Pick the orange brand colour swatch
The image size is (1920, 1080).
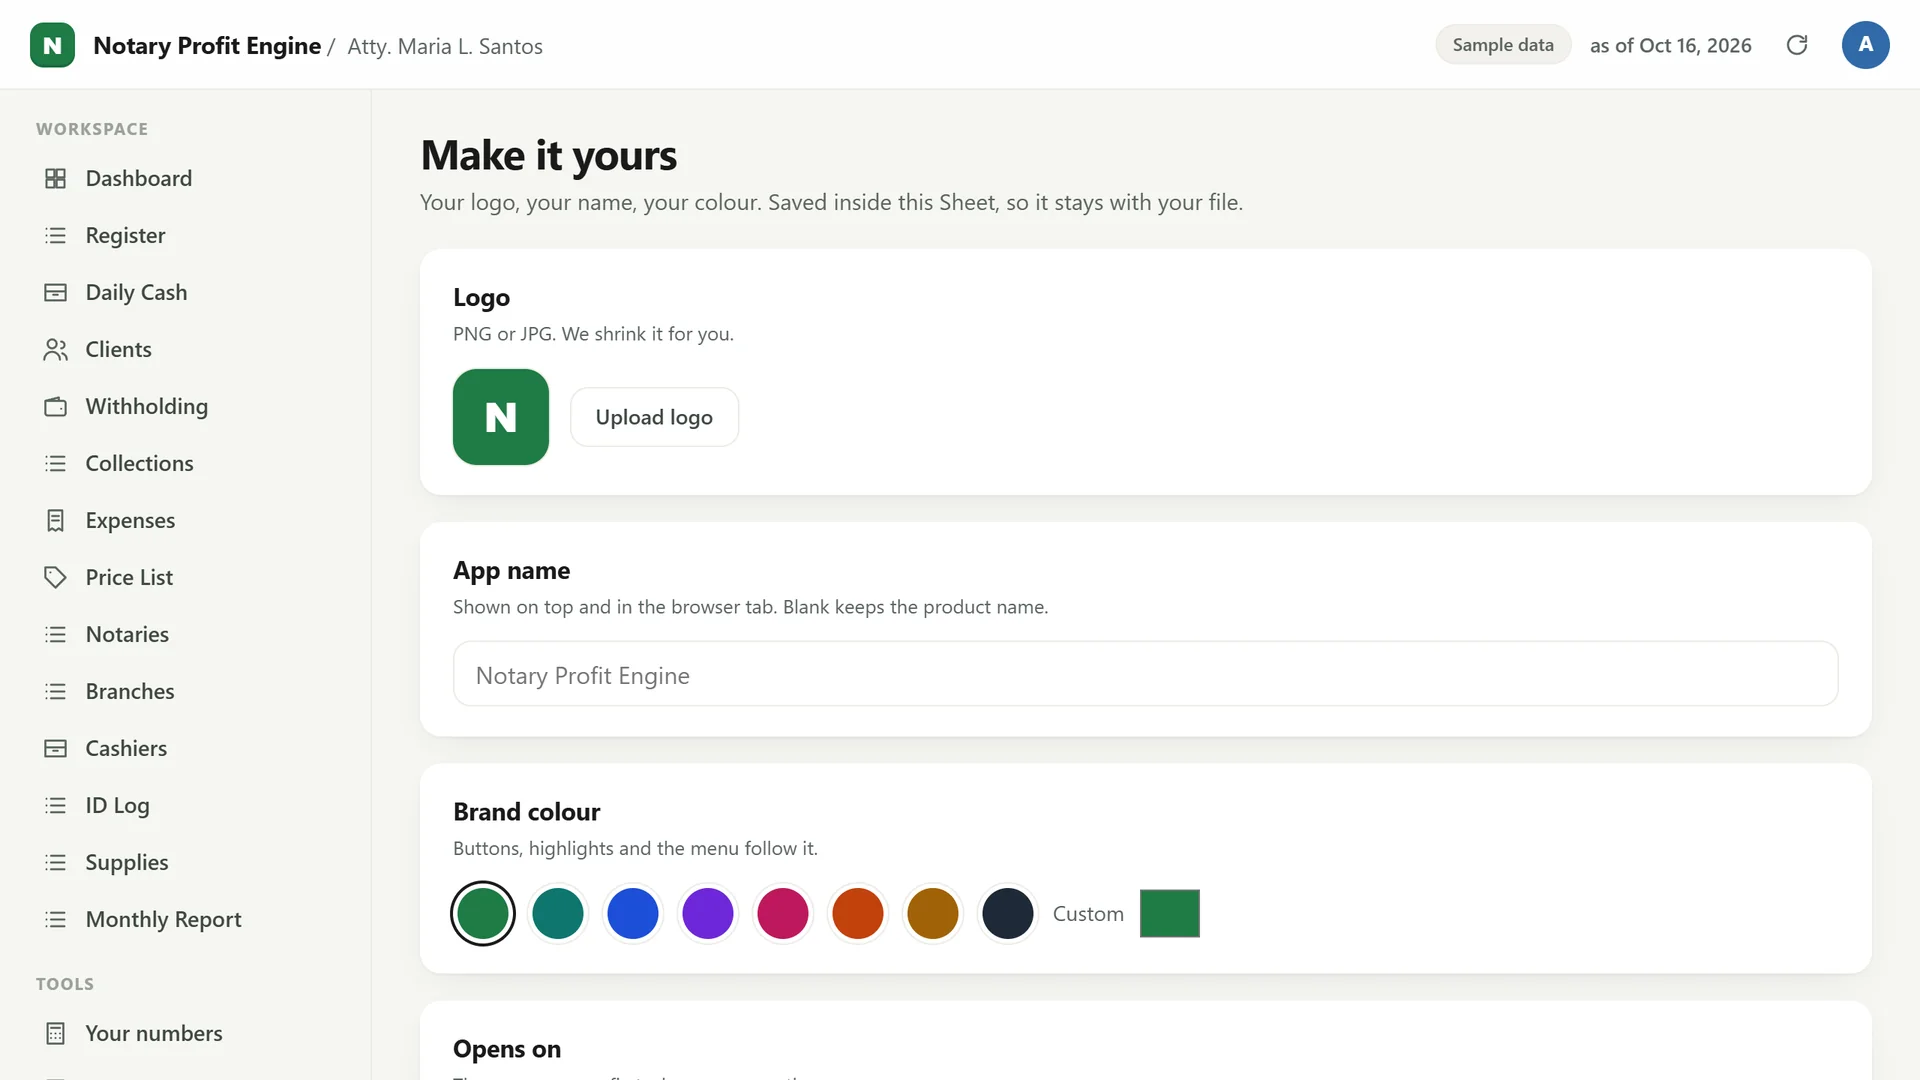tap(858, 913)
